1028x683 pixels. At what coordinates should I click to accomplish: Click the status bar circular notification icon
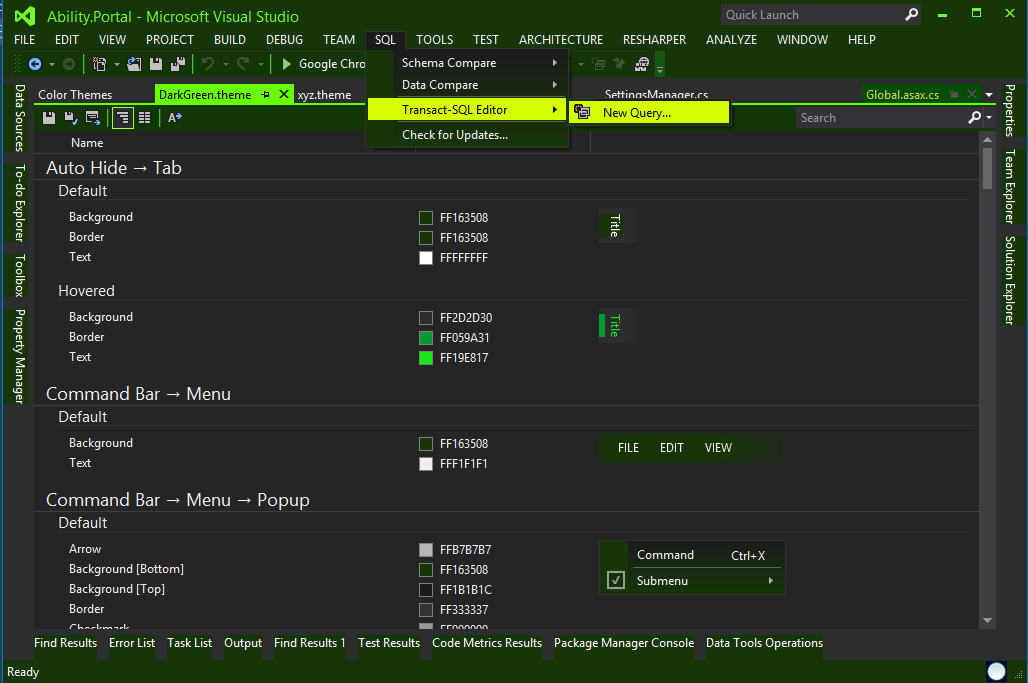click(x=997, y=671)
